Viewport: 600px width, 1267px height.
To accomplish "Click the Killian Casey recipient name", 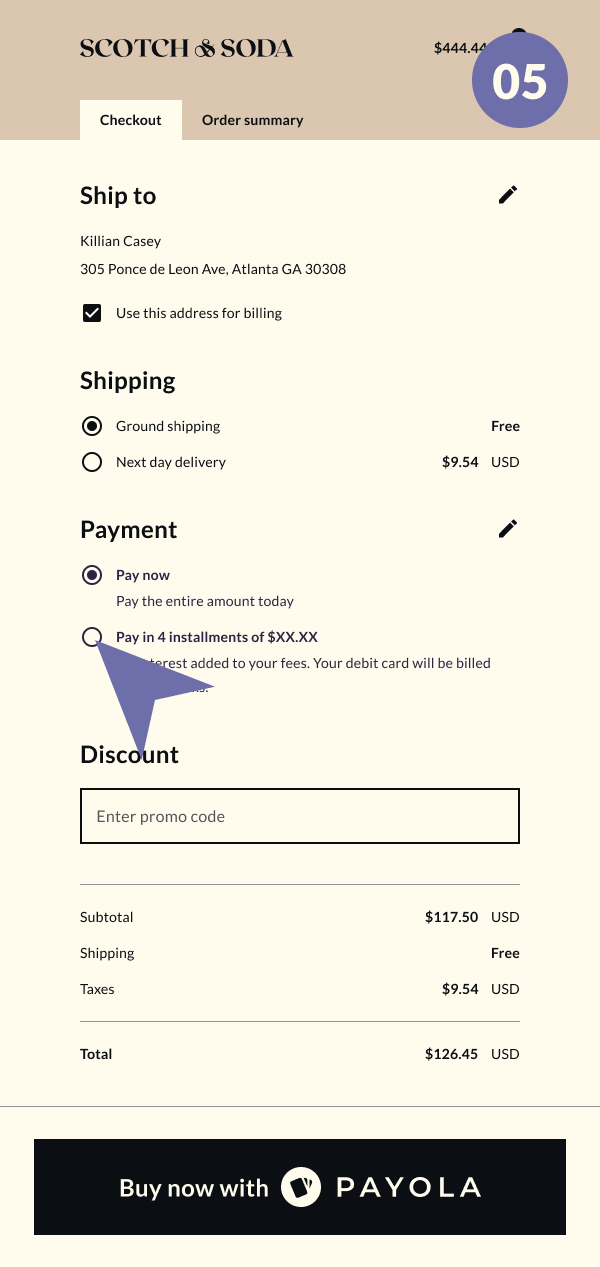I will click(x=120, y=241).
